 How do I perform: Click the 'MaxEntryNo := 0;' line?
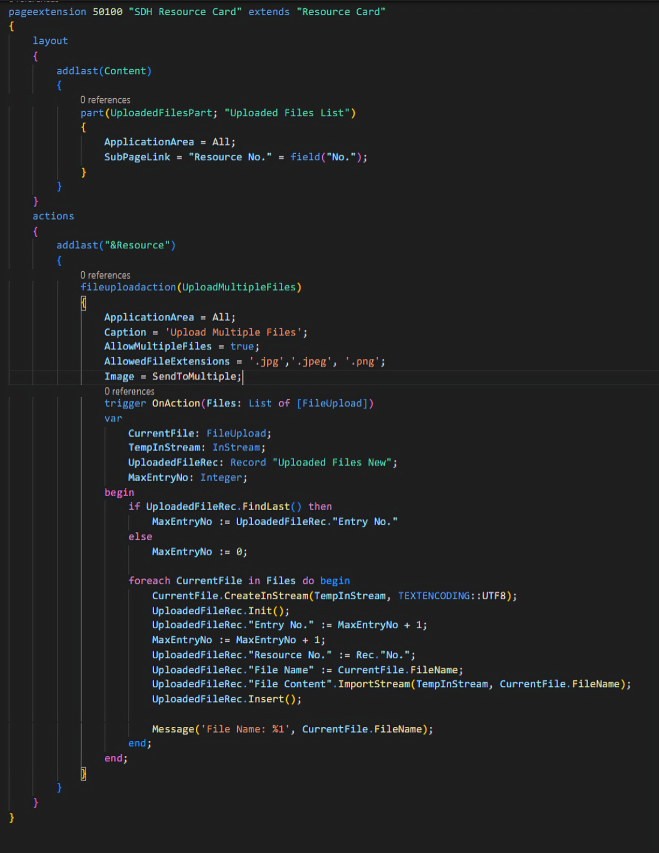[200, 552]
